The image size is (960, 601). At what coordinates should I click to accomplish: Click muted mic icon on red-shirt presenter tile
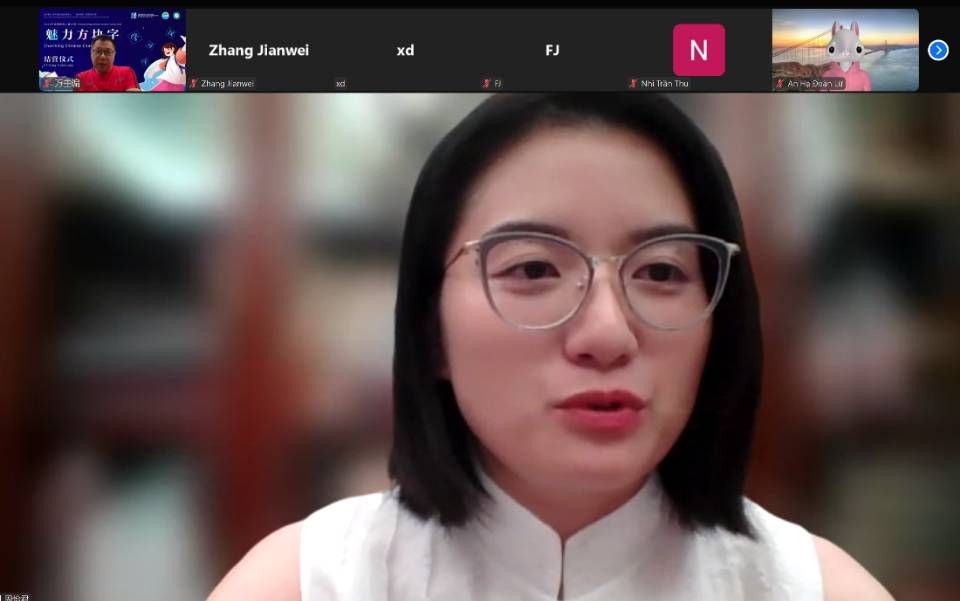click(47, 84)
